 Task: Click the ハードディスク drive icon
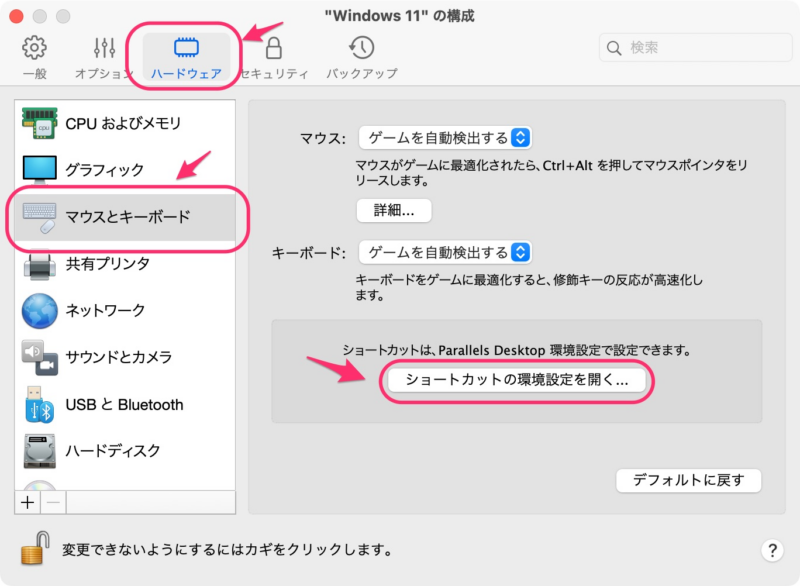40,451
